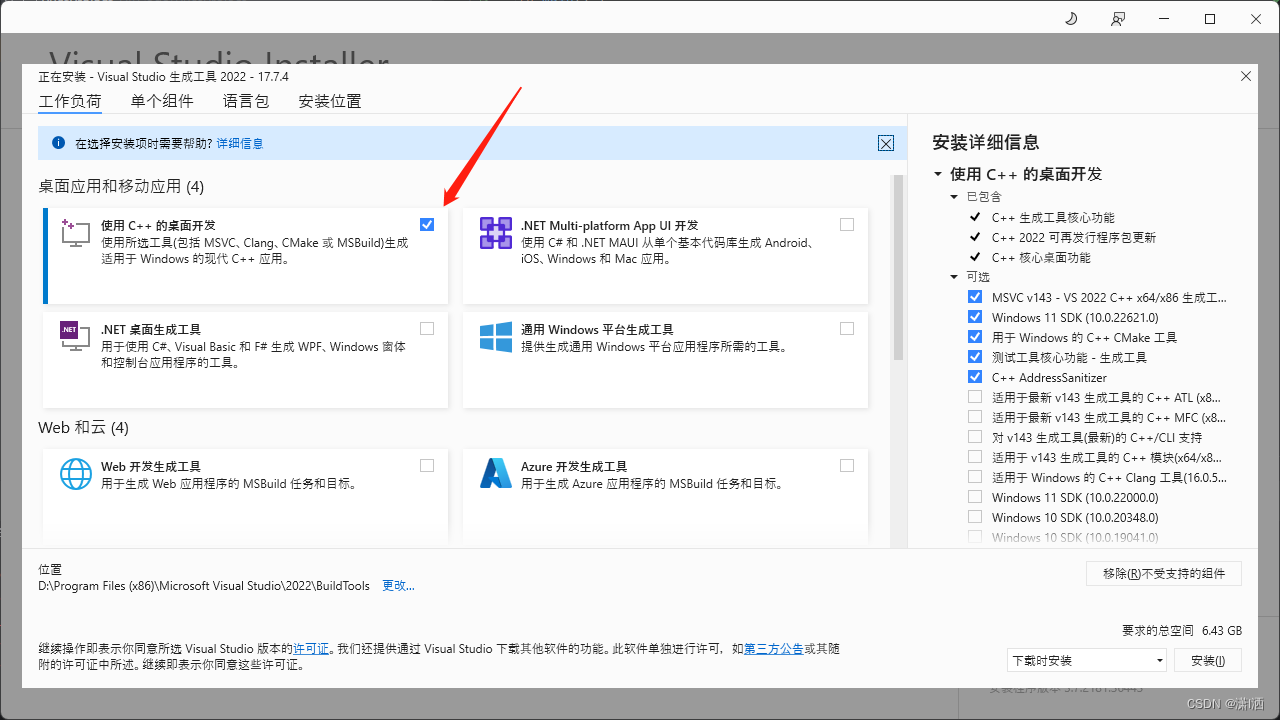Switch to the 工作负荷 tab

point(70,101)
